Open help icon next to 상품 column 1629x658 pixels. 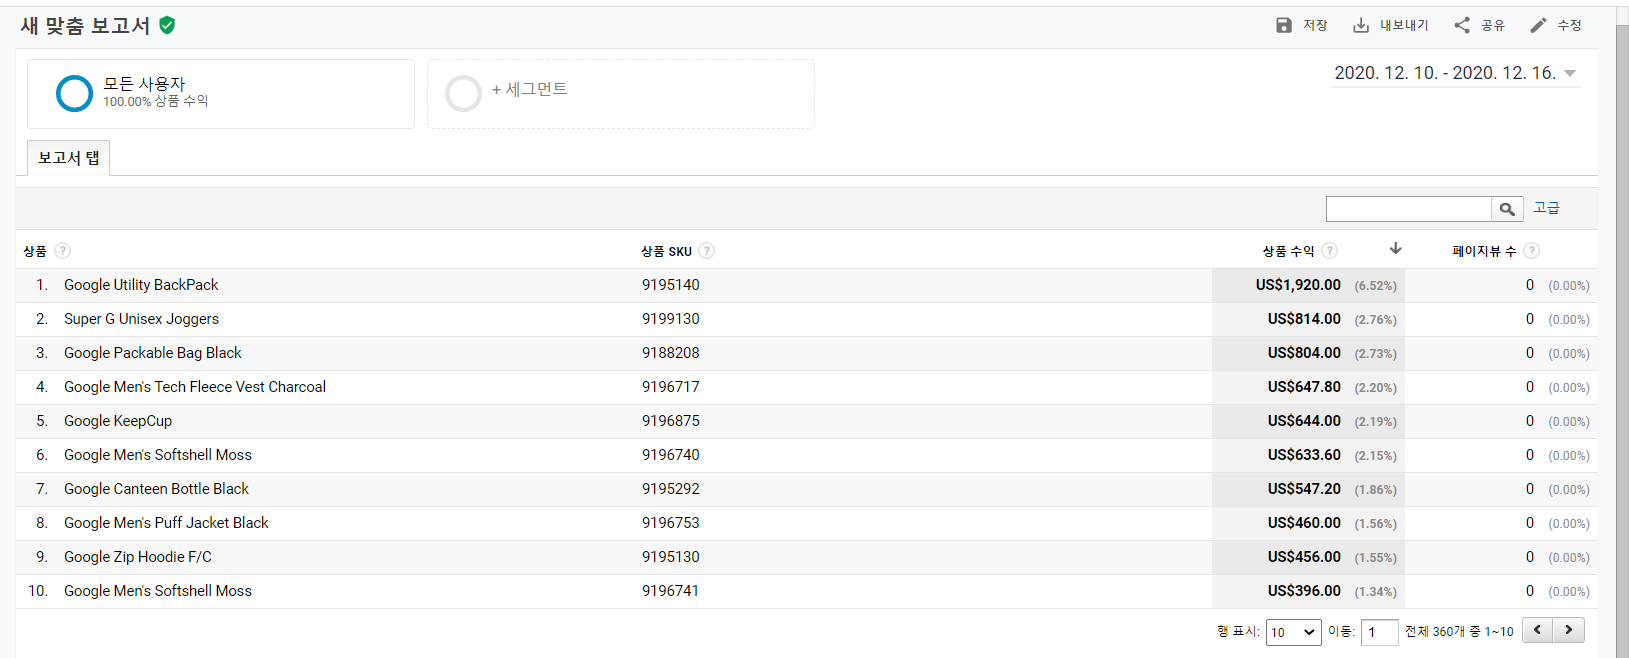click(63, 251)
